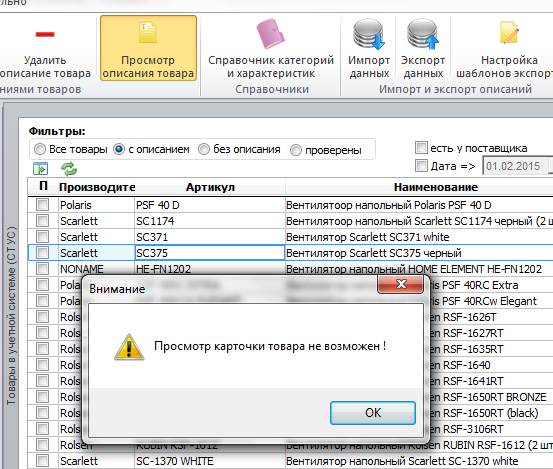This screenshot has width=553, height=469.
Task: Tick the checkbox for Scarlett SC-1370 WHITE row
Action: tap(43, 461)
